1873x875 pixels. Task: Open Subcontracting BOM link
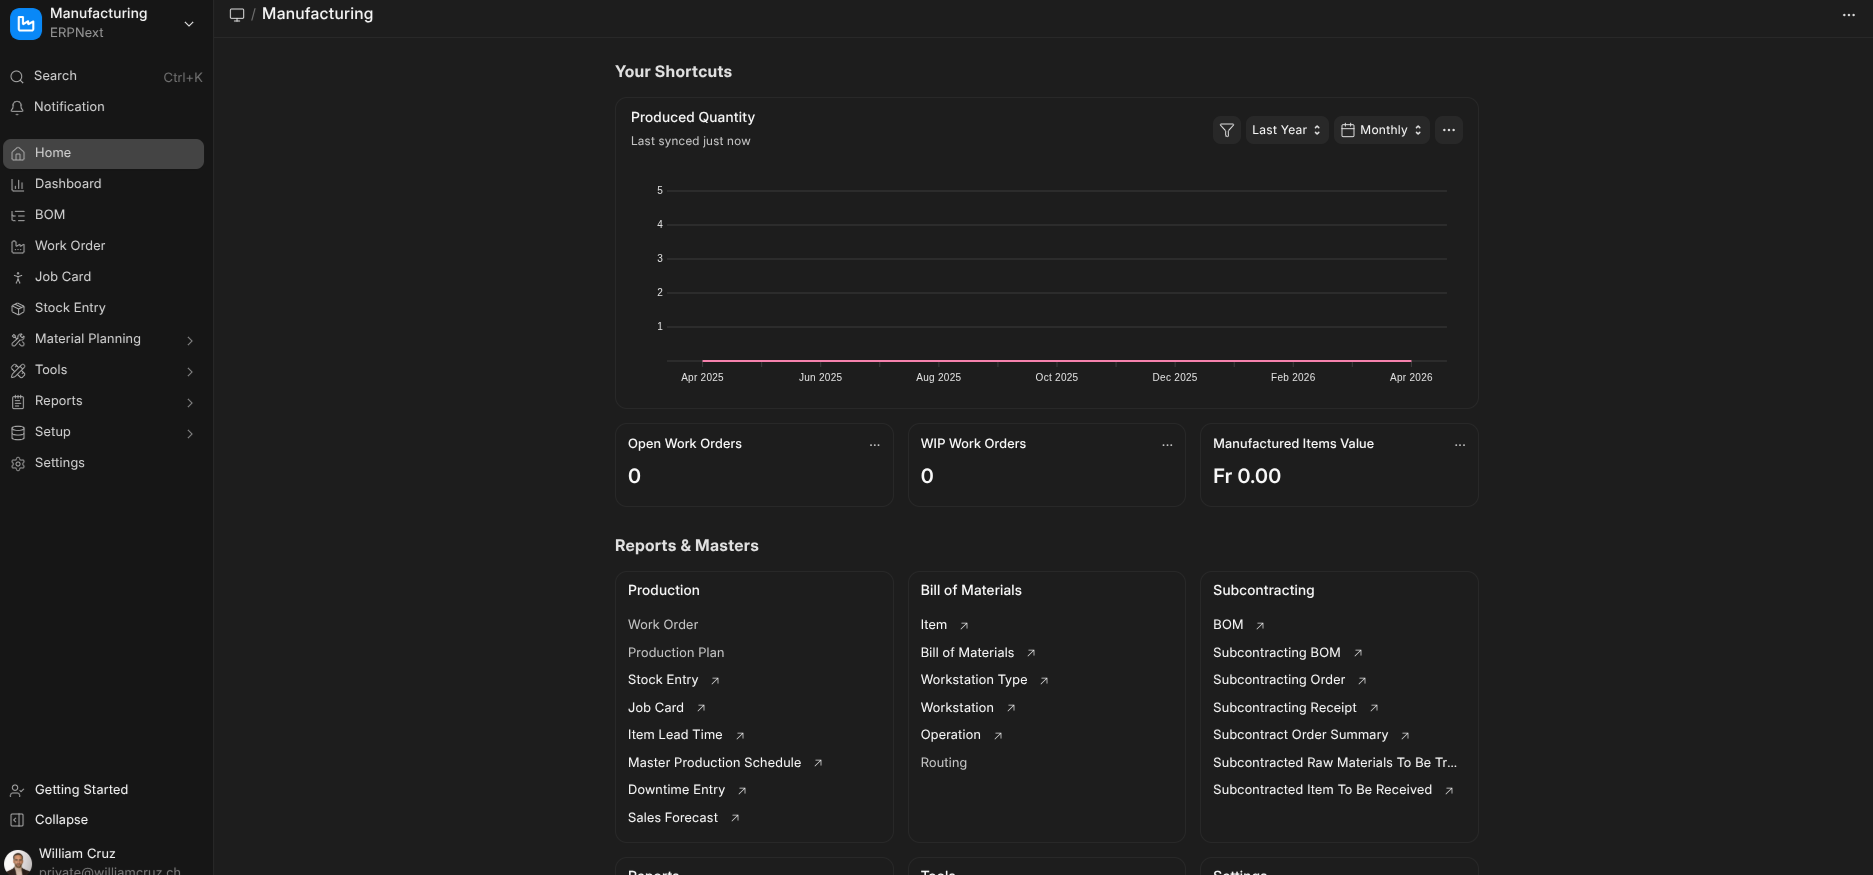(x=1277, y=653)
